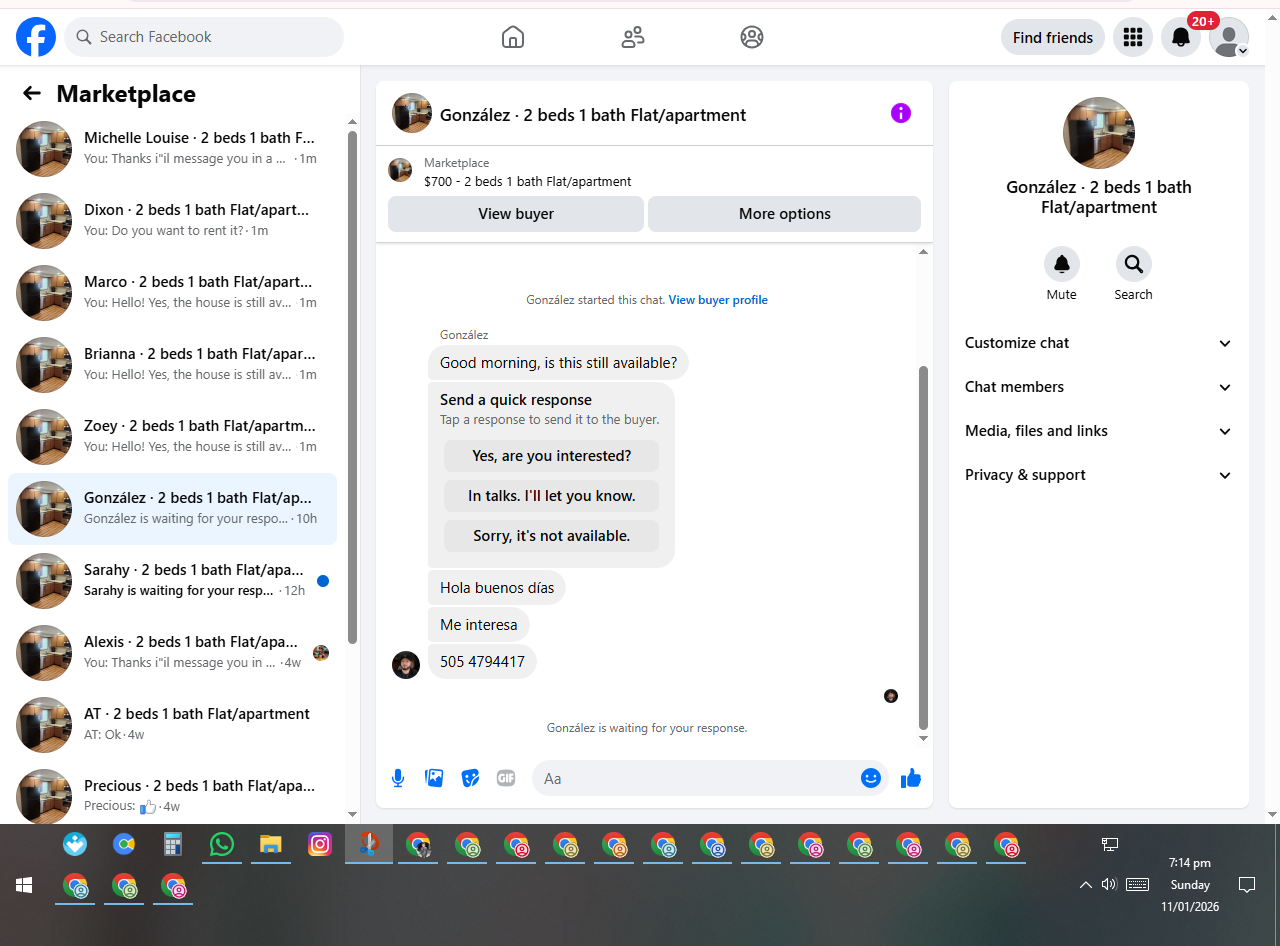Open the Zoey conversation

(172, 437)
